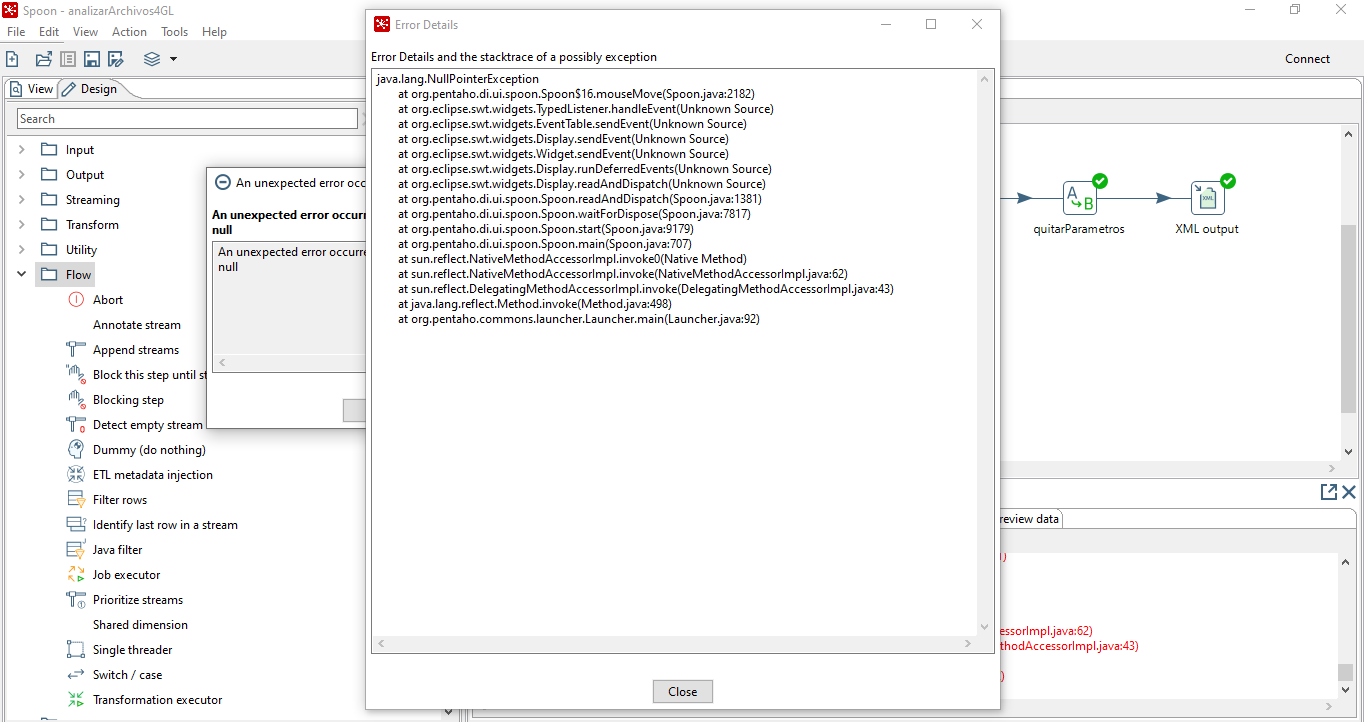Click the Save toolbar icon
The image size is (1364, 722).
pos(92,59)
